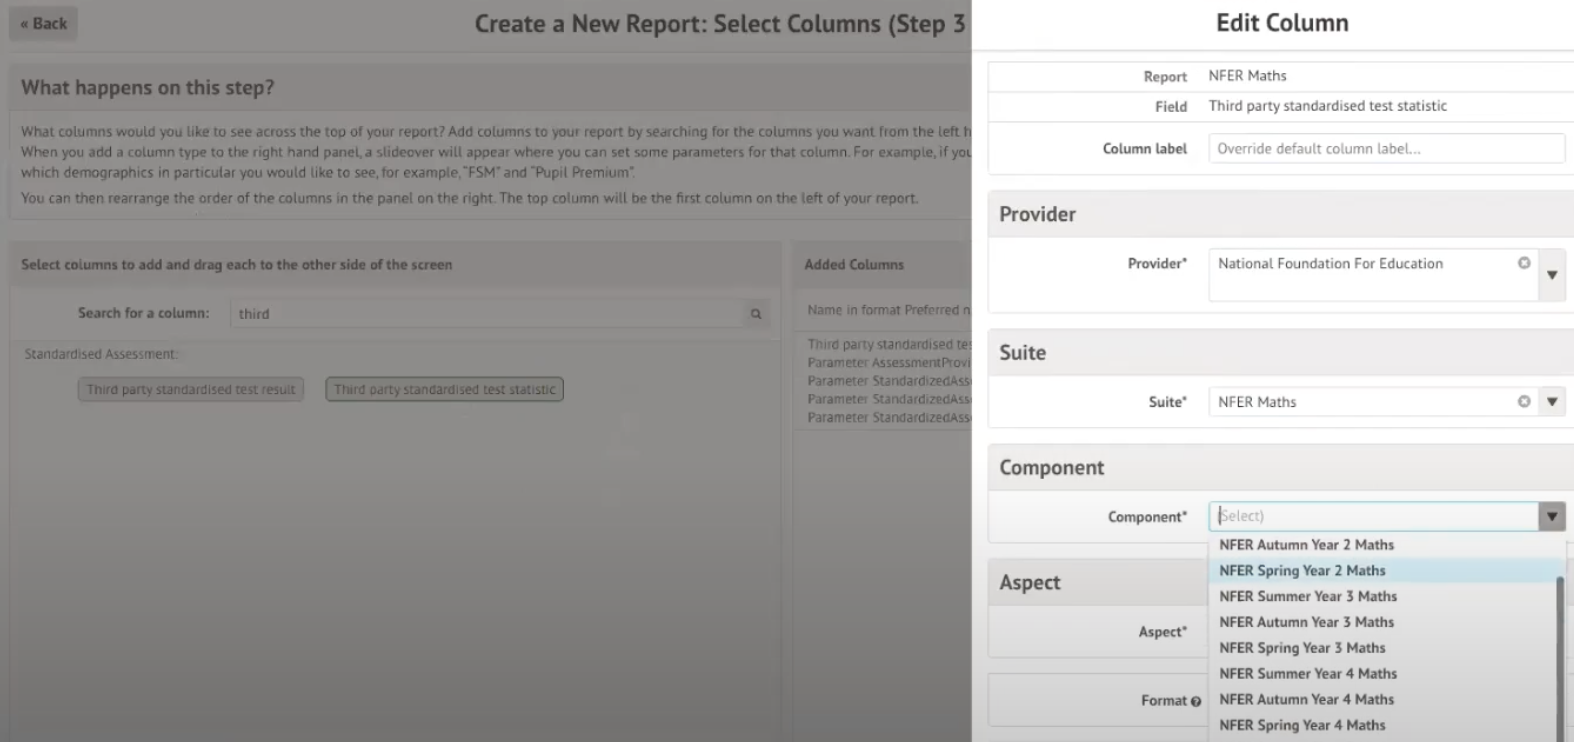Choose NFER Autumn Year 3 Maths
The height and width of the screenshot is (742, 1574).
click(x=1306, y=622)
